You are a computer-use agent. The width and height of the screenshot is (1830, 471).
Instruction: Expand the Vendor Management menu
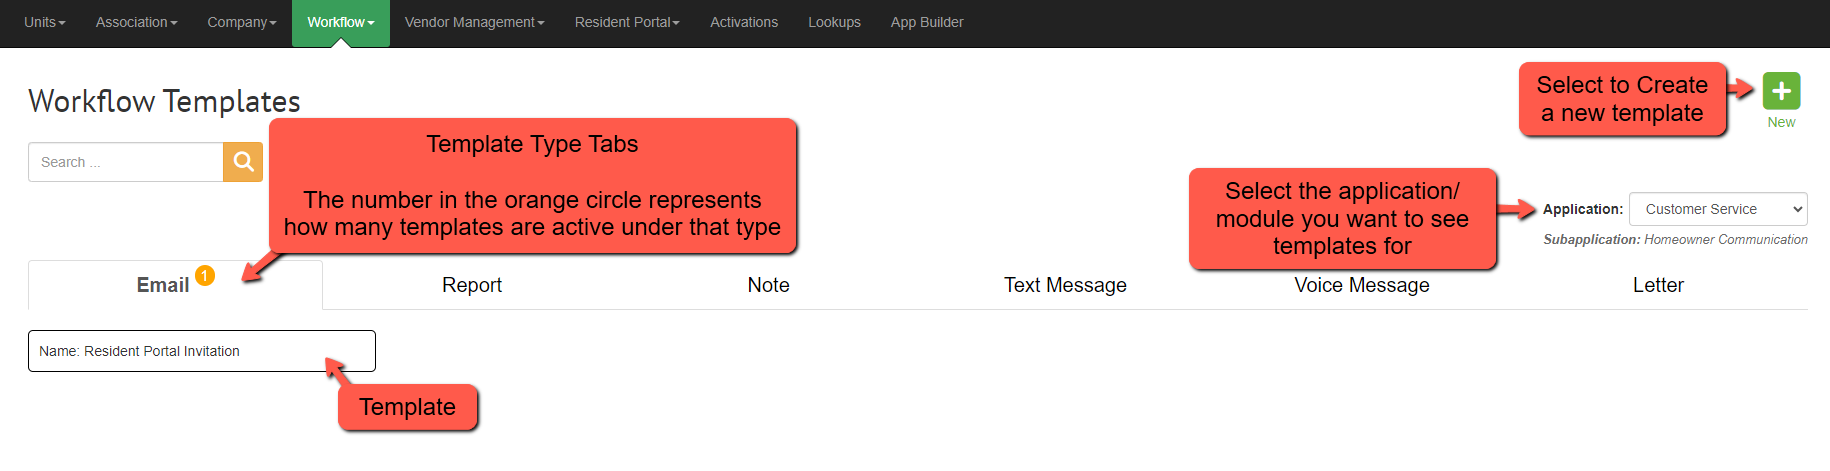pos(474,22)
